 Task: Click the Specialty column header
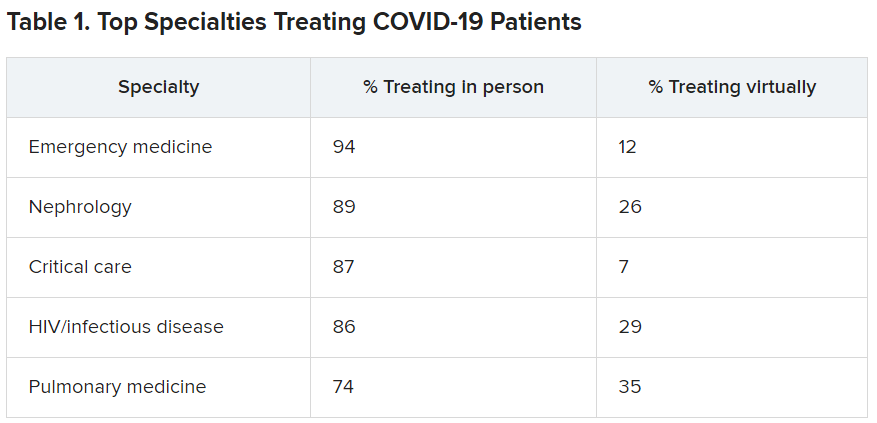coord(158,87)
